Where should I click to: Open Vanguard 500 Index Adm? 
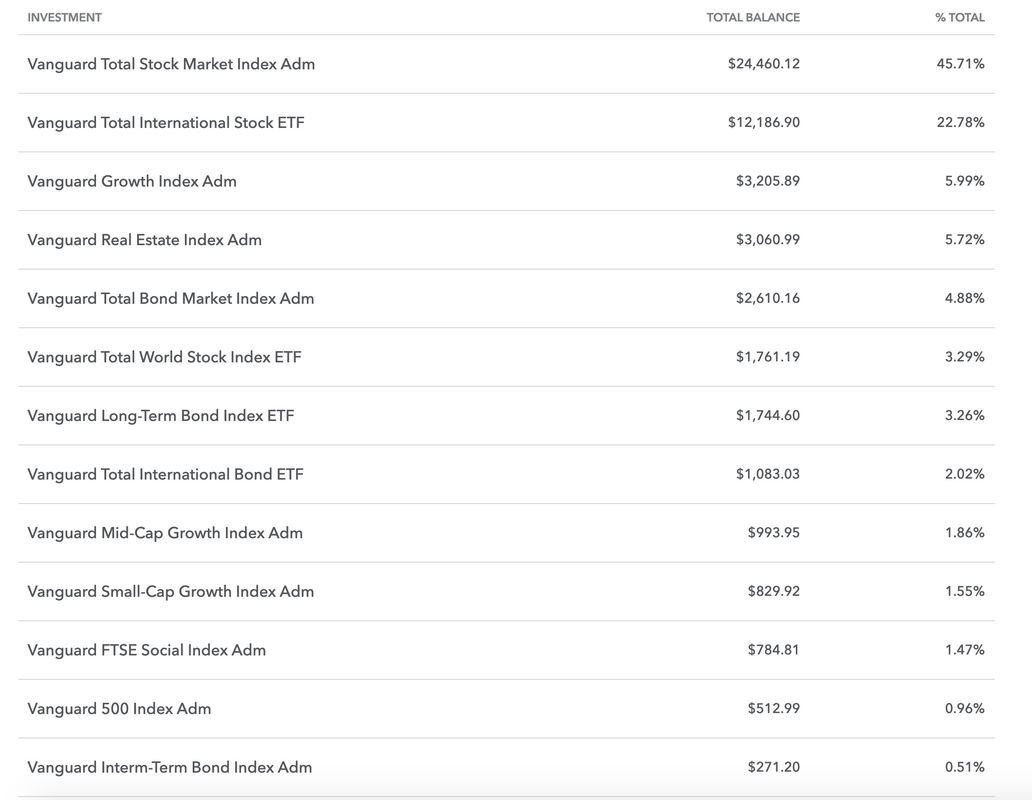tap(119, 708)
